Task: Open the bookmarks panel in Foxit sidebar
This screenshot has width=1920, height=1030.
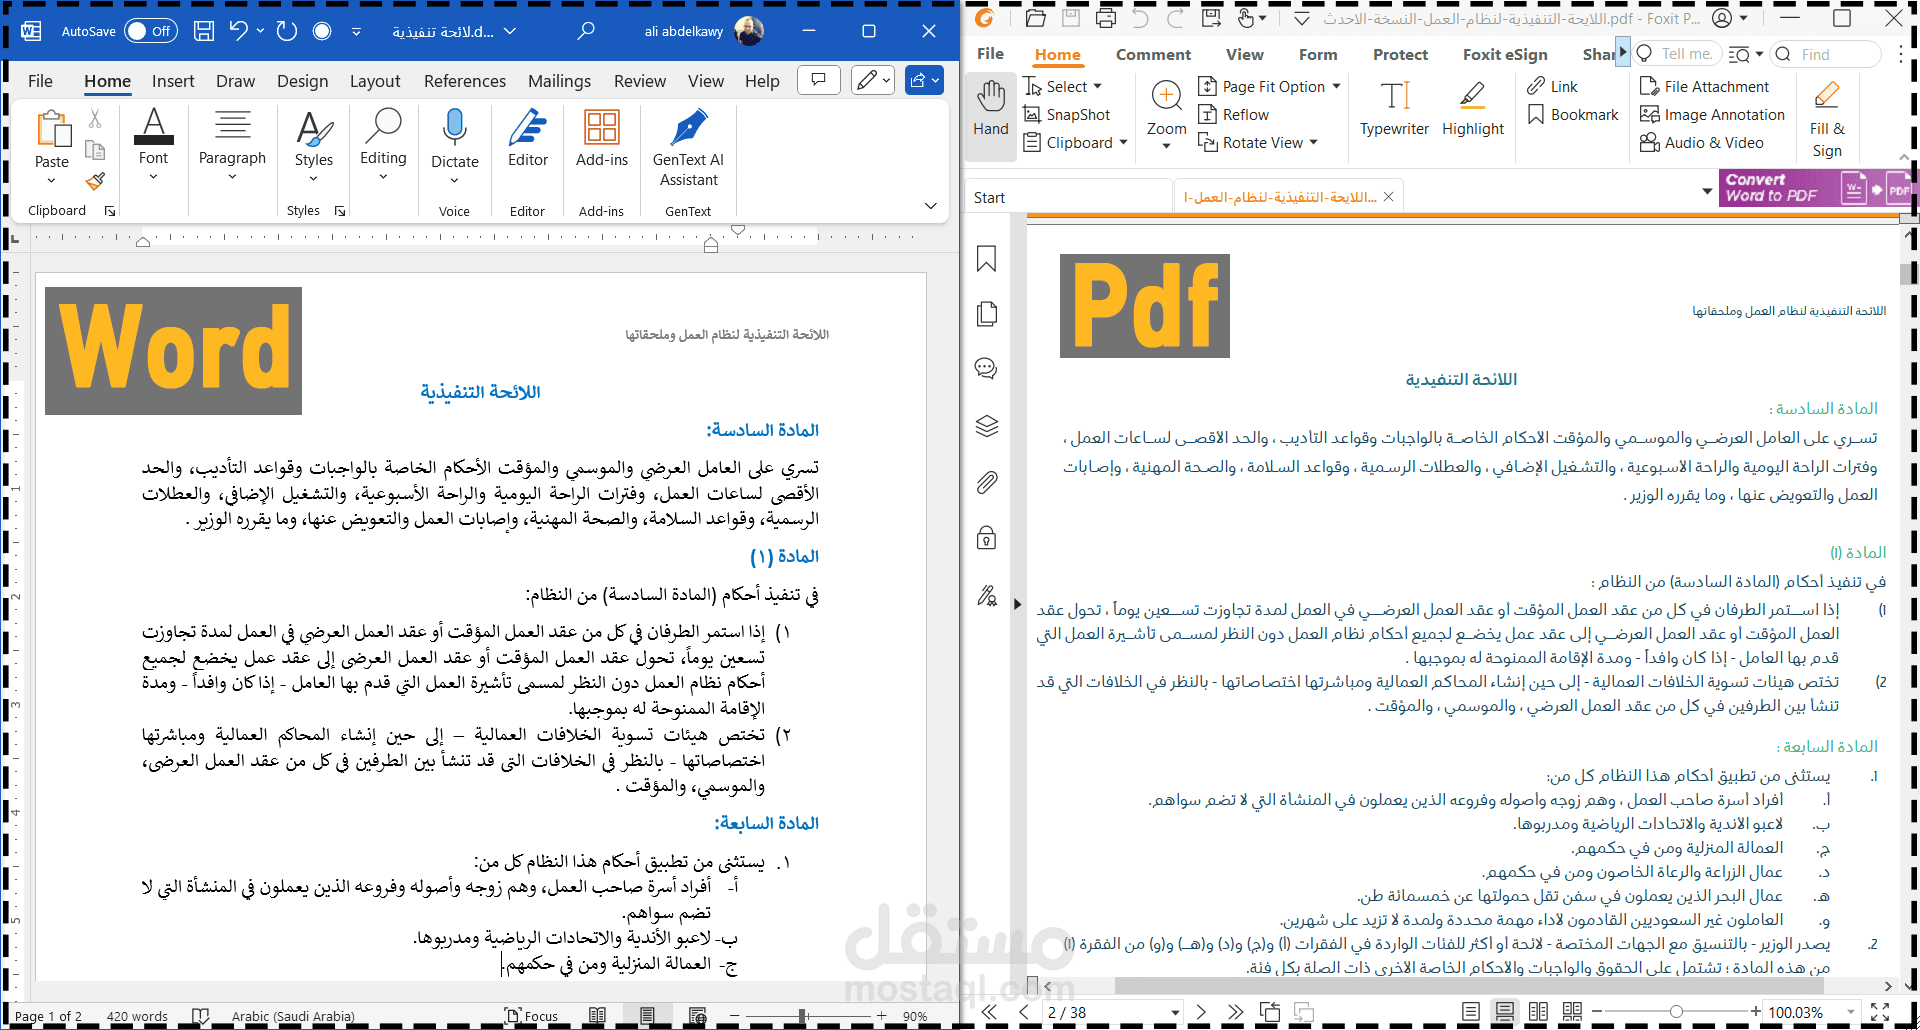Action: click(987, 259)
